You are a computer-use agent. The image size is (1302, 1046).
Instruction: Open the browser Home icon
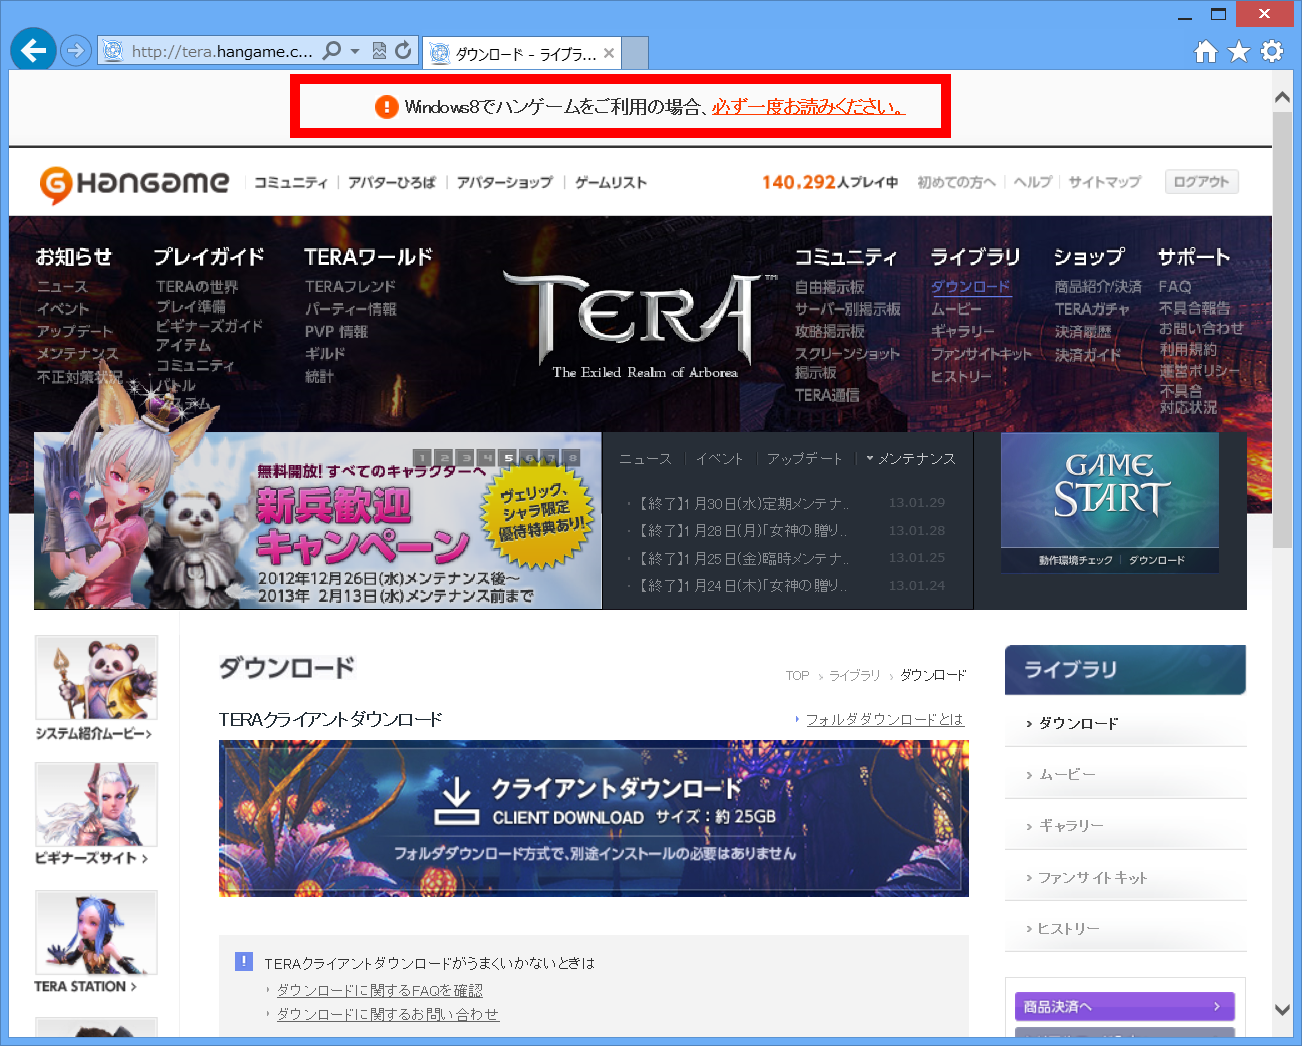pos(1206,51)
